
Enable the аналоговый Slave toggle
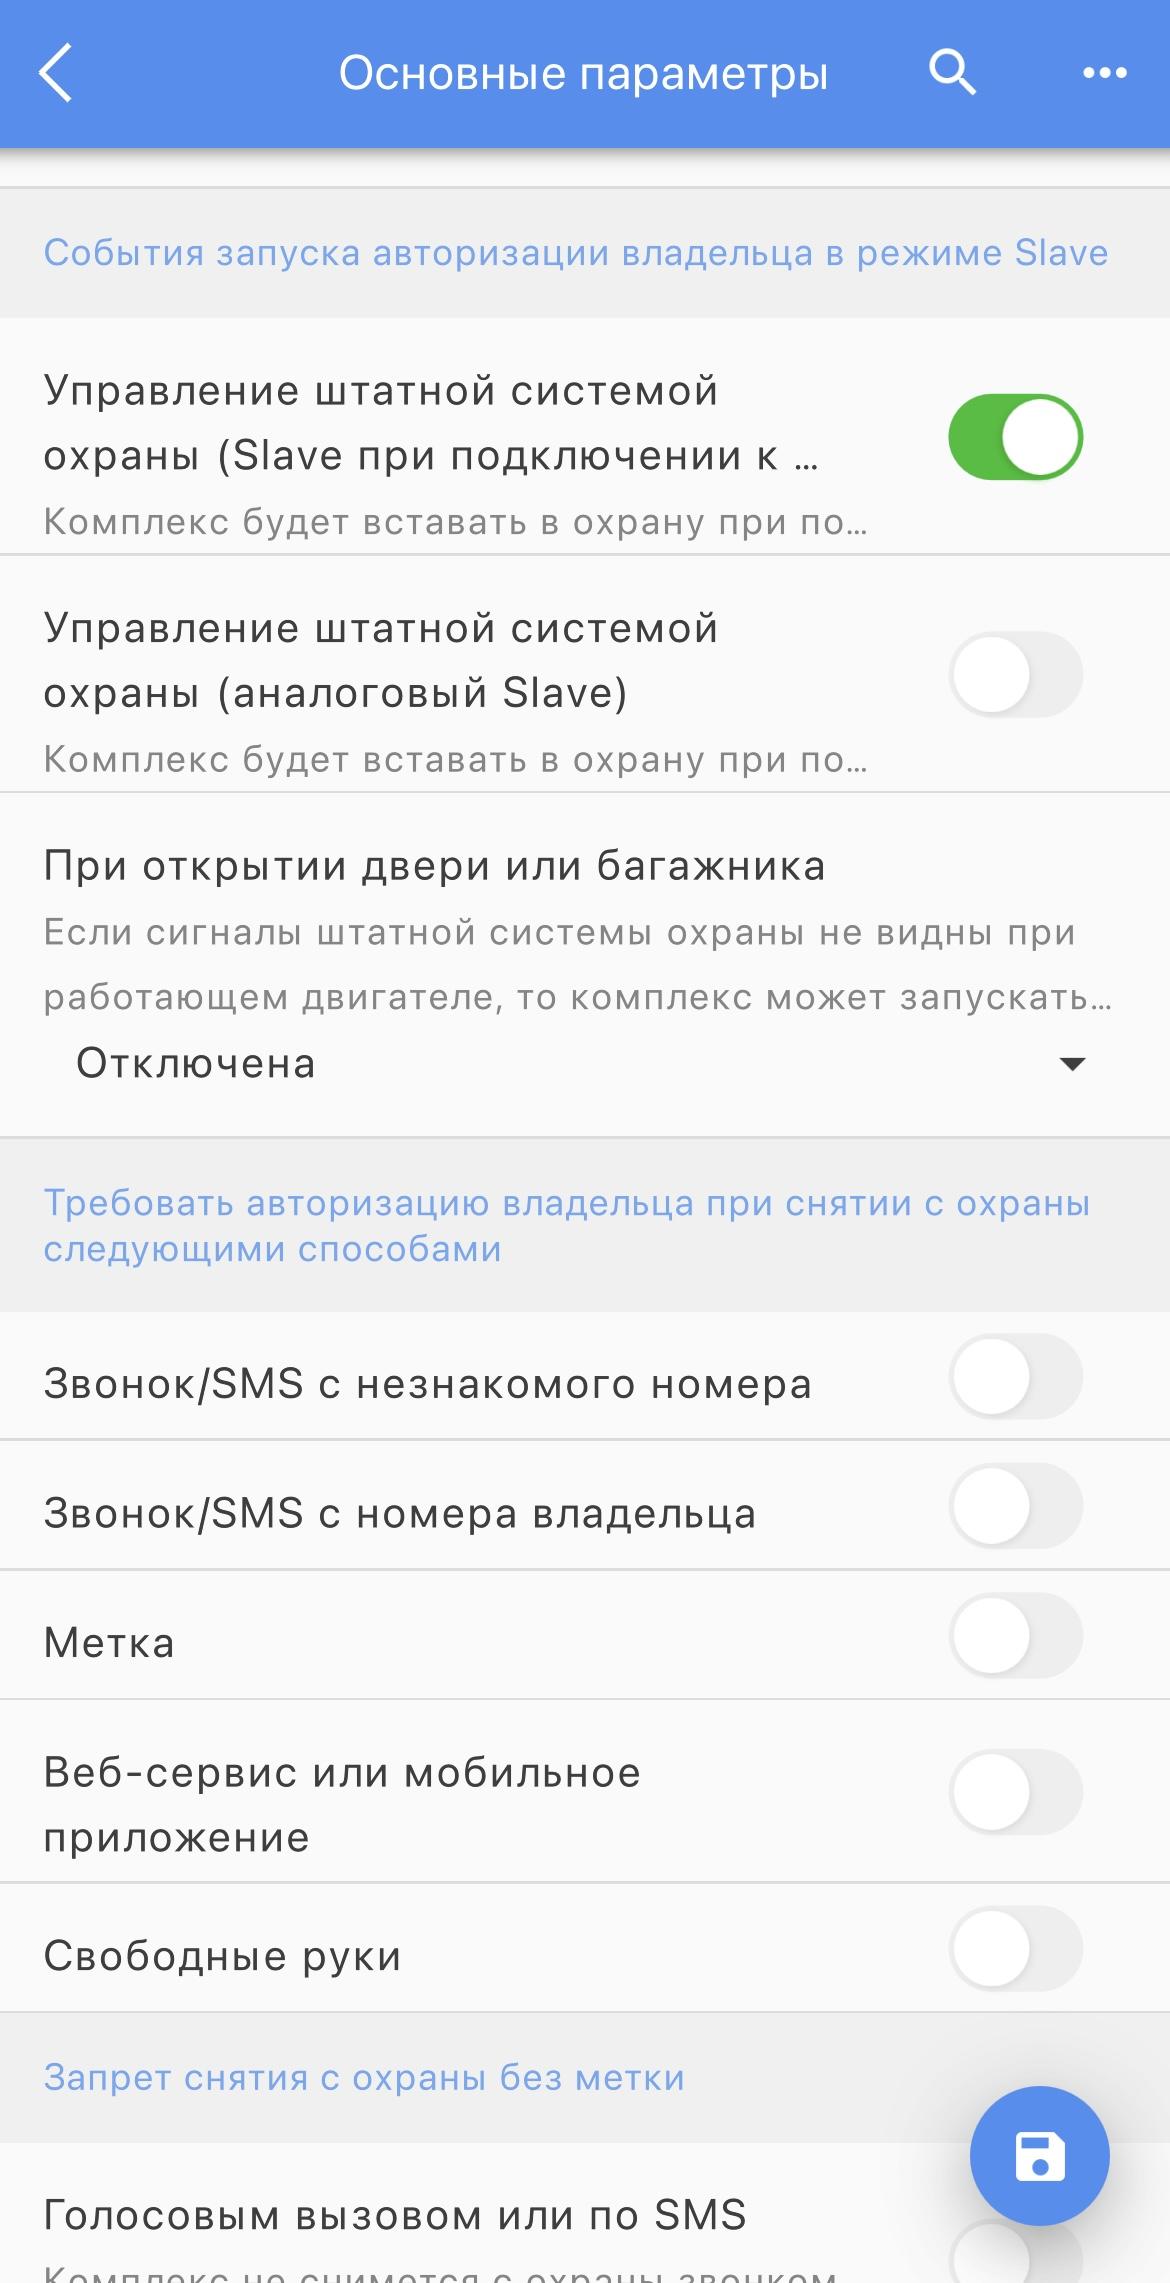coord(1015,675)
